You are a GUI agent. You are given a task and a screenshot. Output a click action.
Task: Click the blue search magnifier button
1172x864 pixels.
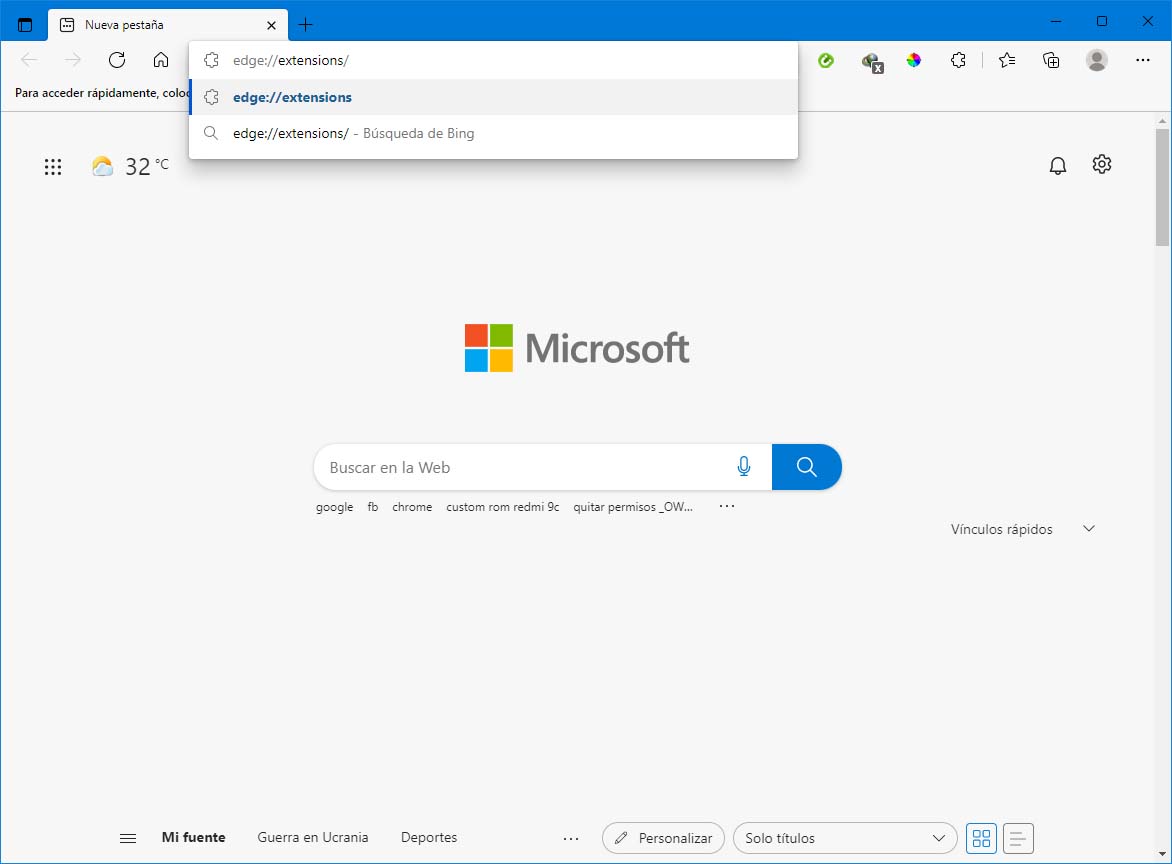(806, 467)
